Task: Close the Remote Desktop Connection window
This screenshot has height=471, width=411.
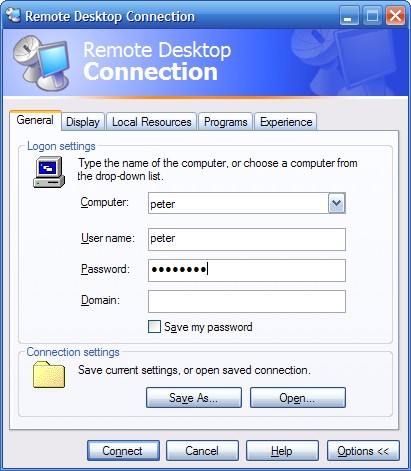Action: [x=395, y=15]
